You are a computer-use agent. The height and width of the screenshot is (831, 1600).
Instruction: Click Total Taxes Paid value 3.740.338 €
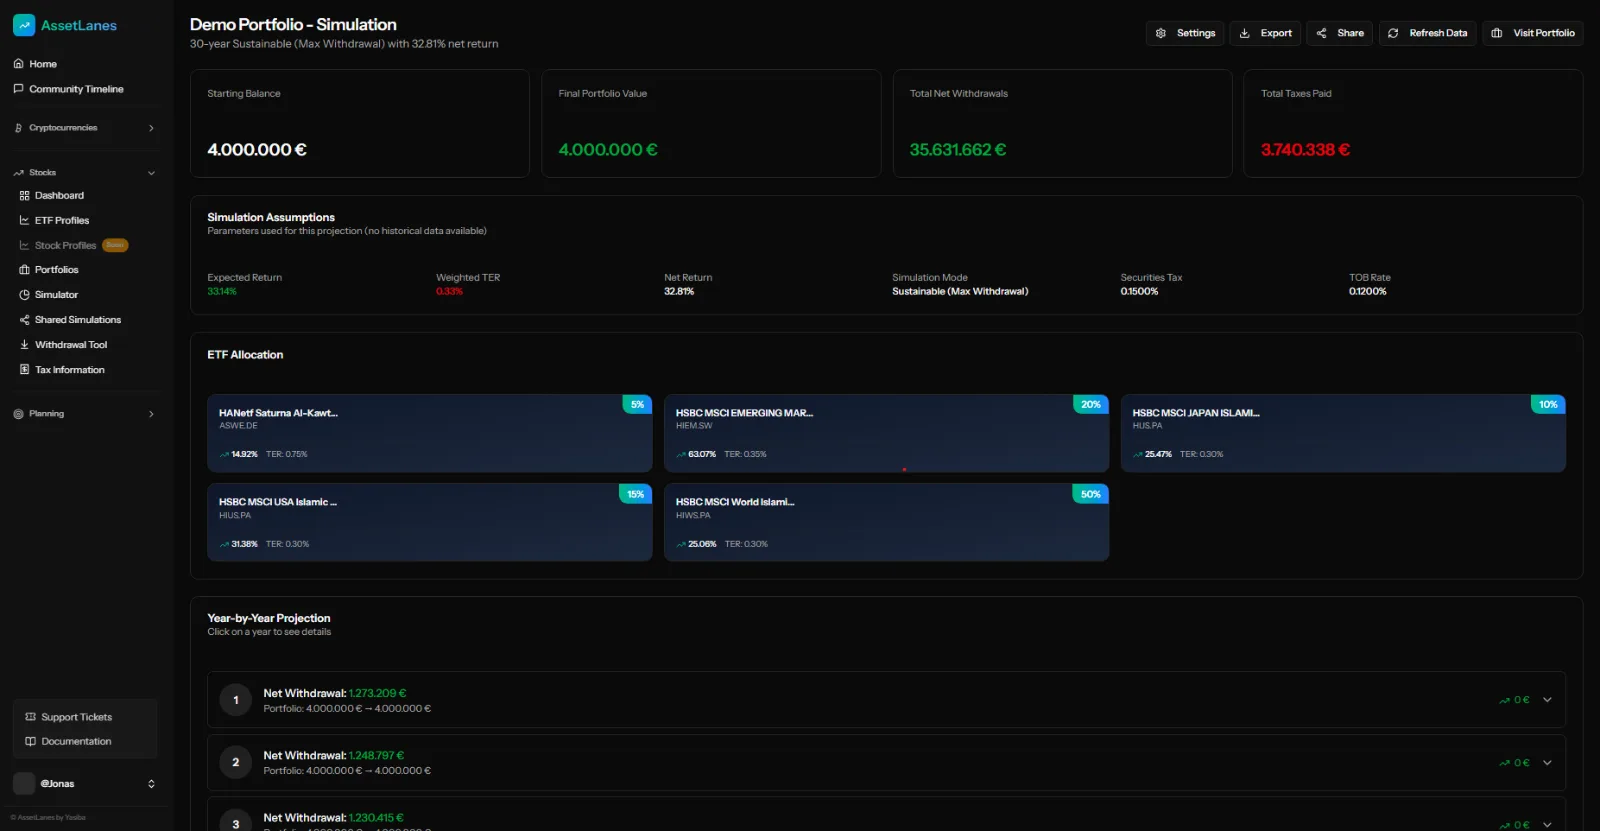pyautogui.click(x=1305, y=150)
